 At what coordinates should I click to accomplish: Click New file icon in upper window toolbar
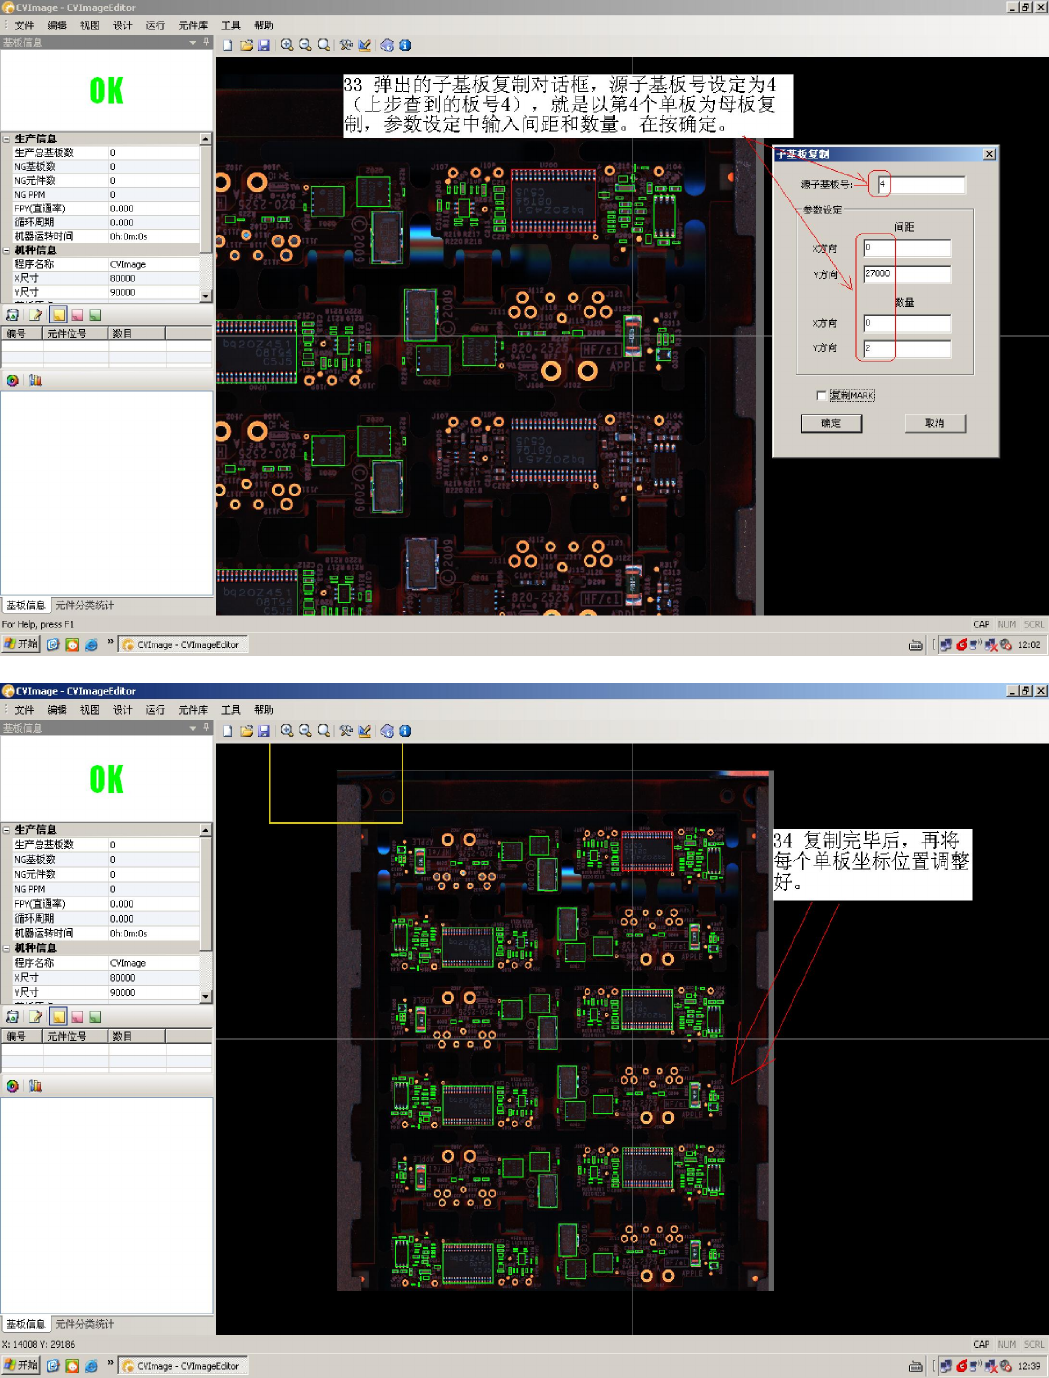click(228, 45)
